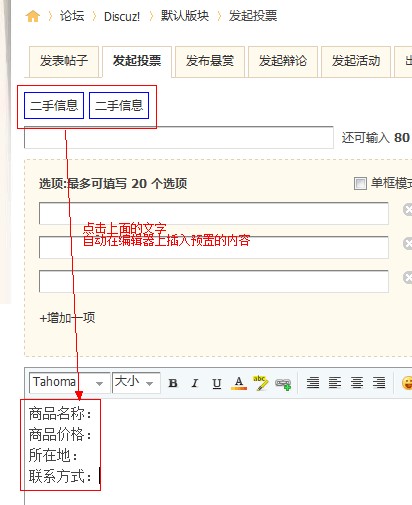
Task: Switch to the 发起辩论 tab
Action: coord(283,61)
